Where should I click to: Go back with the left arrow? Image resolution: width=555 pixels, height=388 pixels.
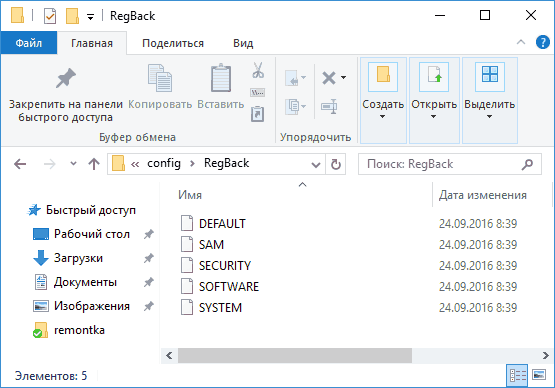20,164
